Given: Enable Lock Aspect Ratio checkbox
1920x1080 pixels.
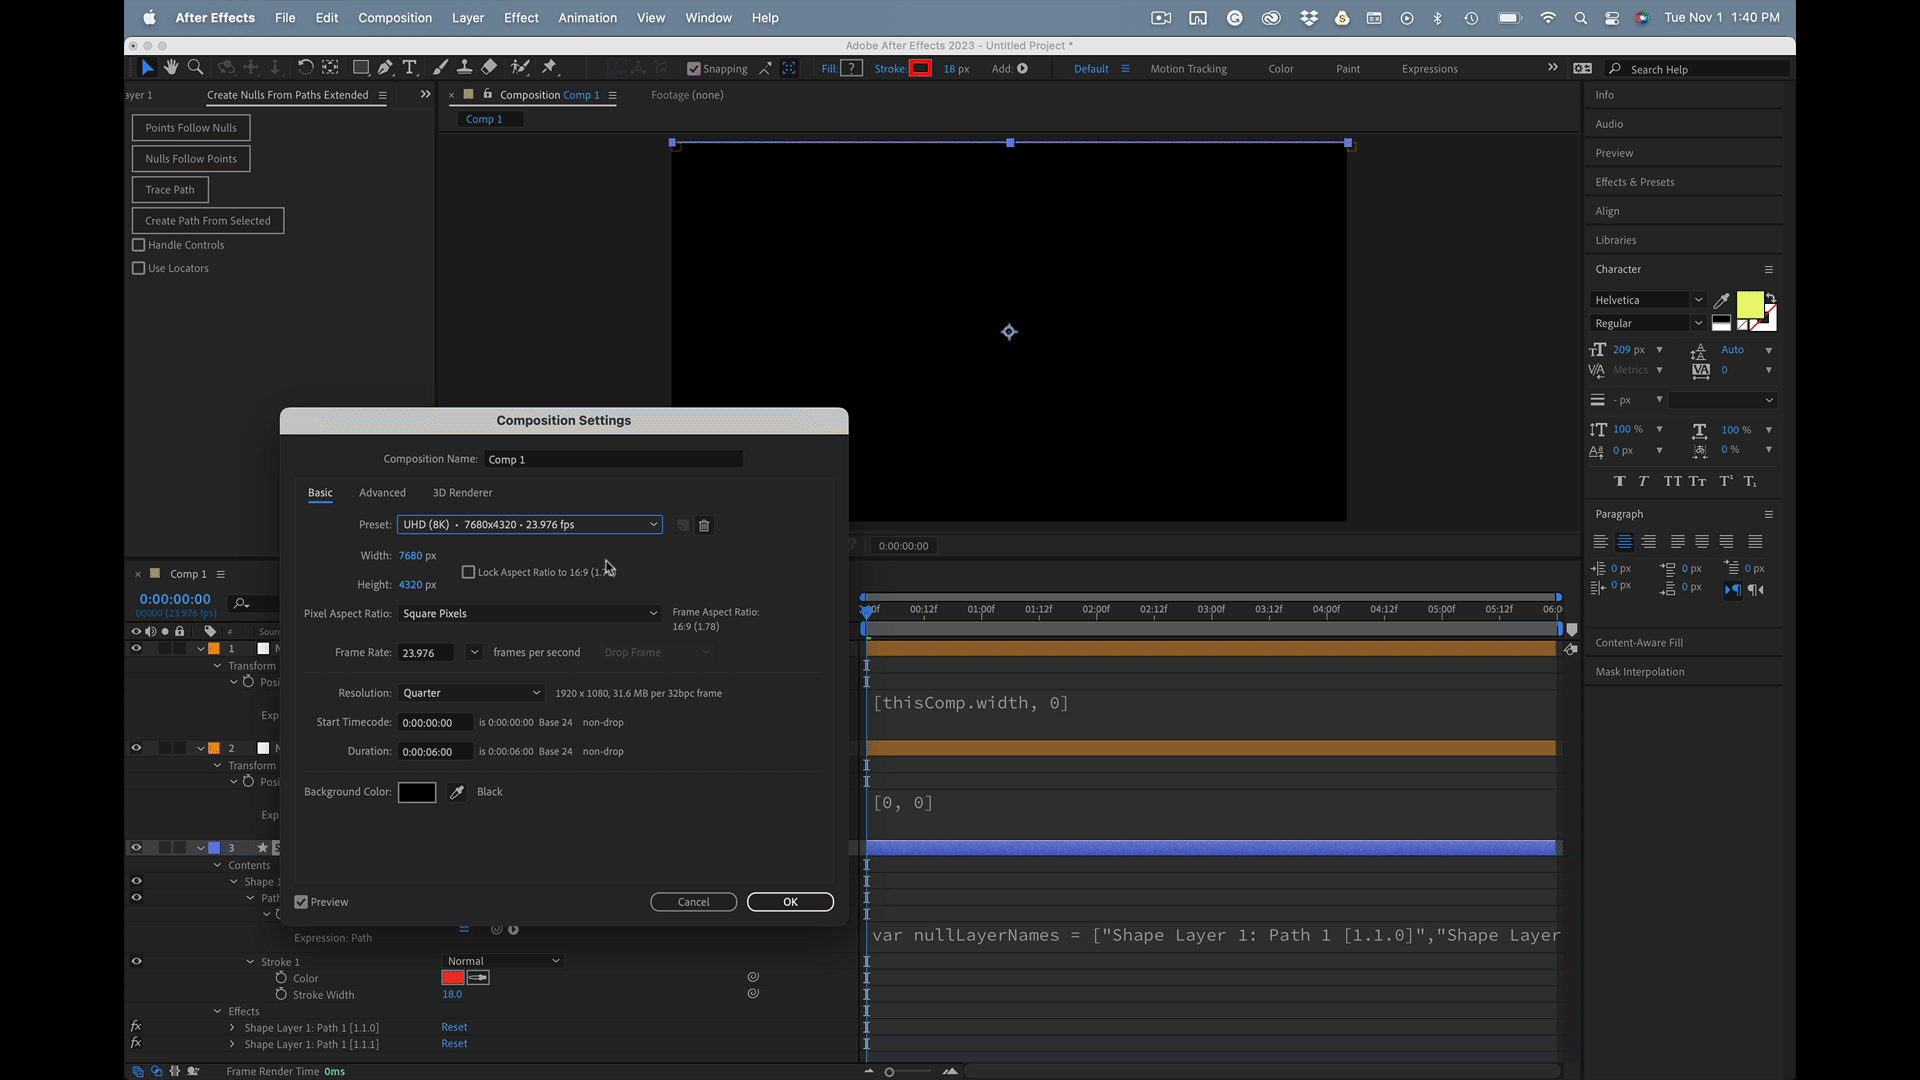Looking at the screenshot, I should click(x=468, y=572).
